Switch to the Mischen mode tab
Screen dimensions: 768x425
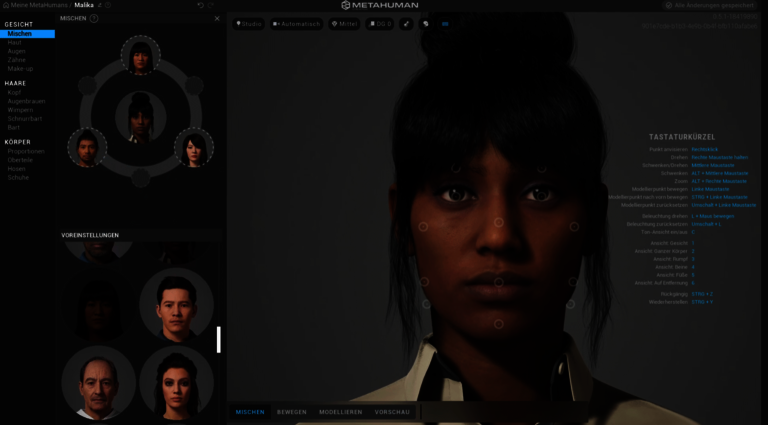point(250,412)
